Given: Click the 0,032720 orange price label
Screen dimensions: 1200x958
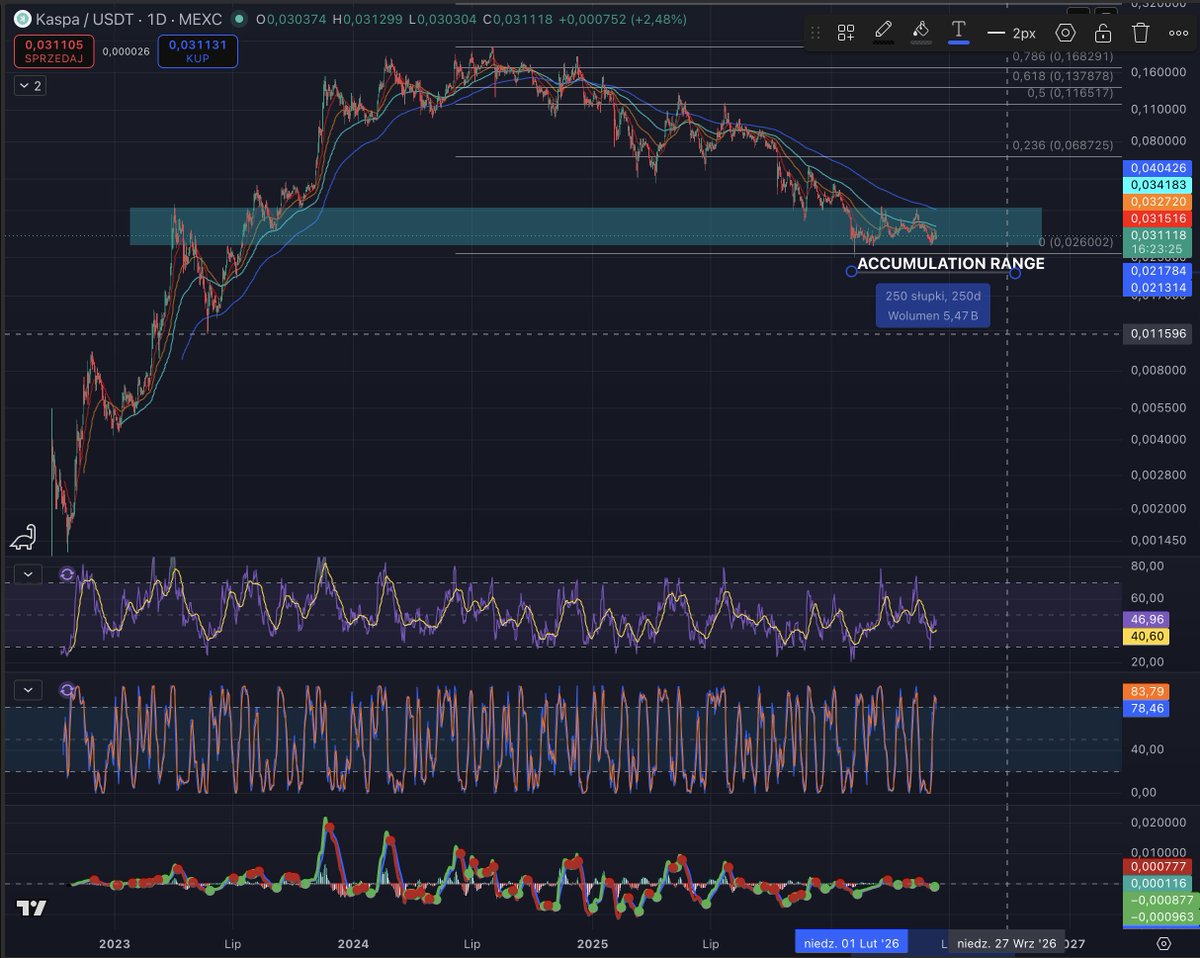Looking at the screenshot, I should click(x=1160, y=201).
